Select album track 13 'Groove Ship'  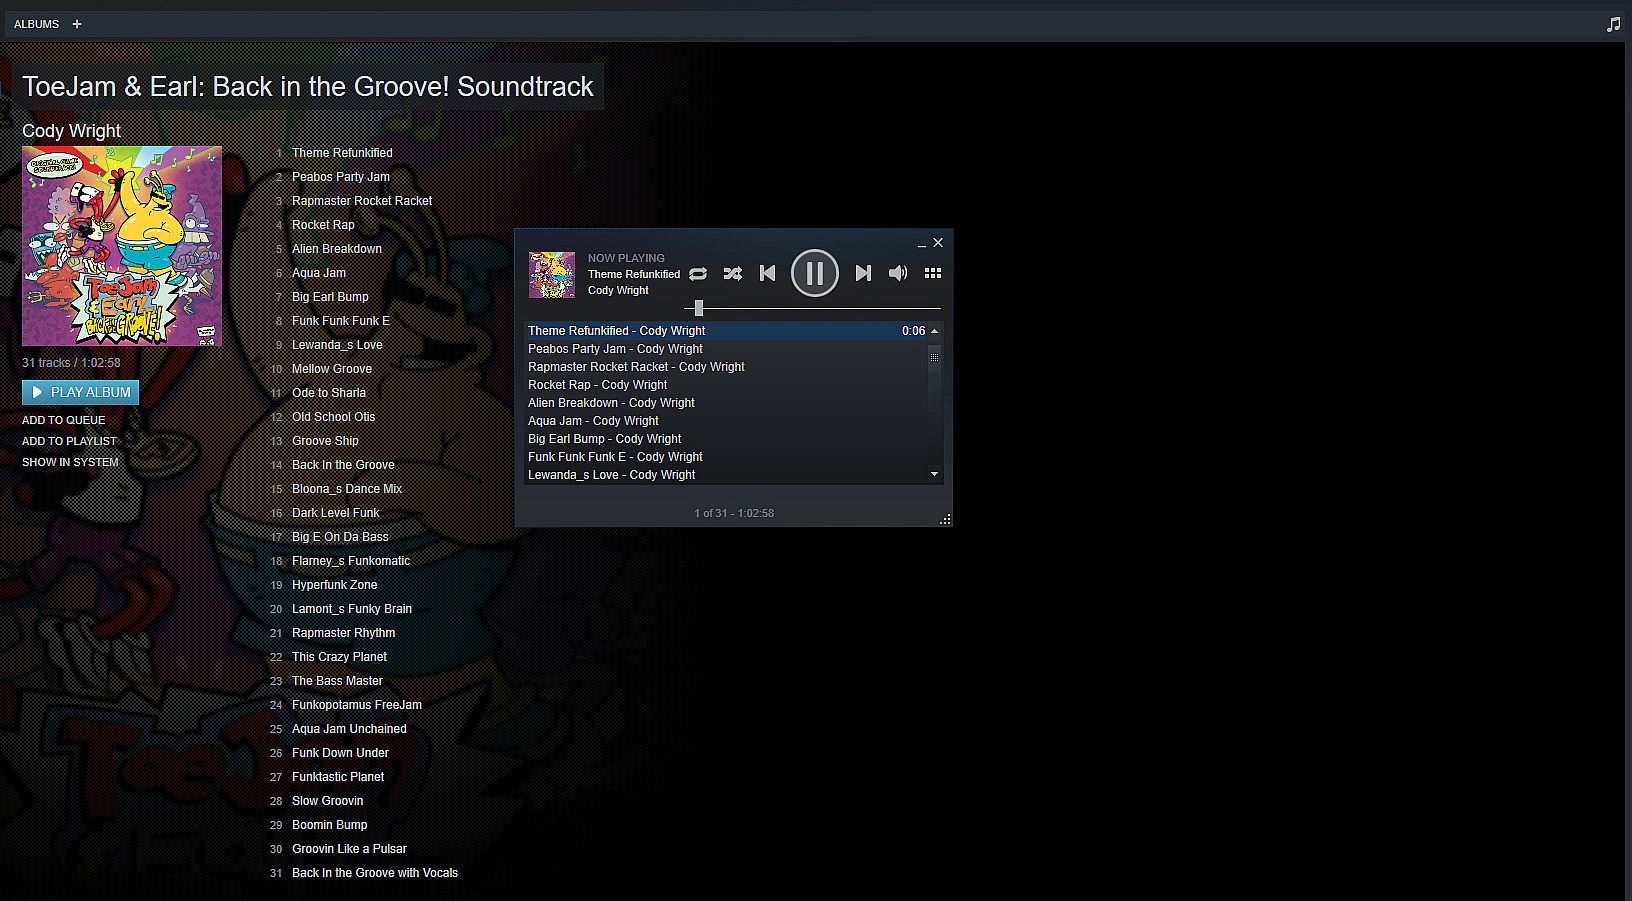(325, 441)
